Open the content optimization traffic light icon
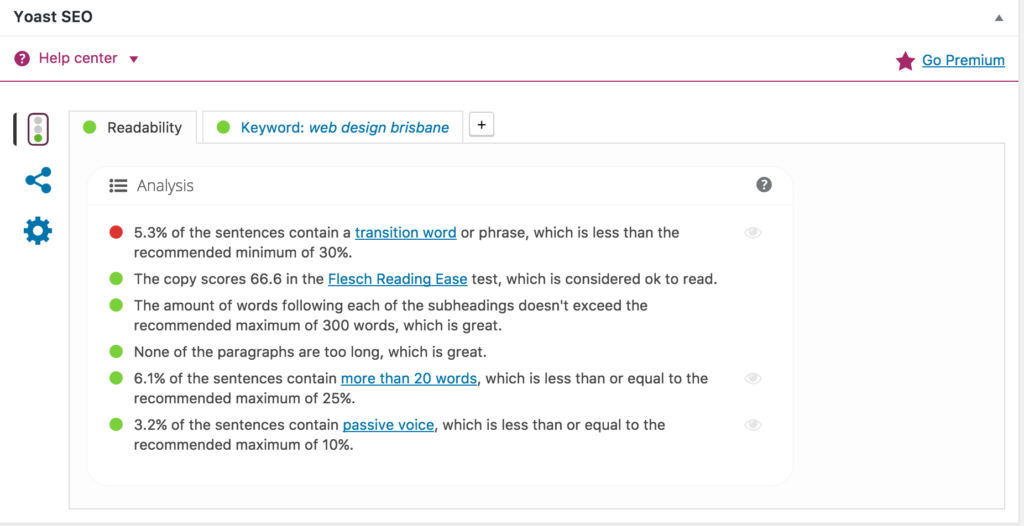1024x526 pixels. (38, 129)
